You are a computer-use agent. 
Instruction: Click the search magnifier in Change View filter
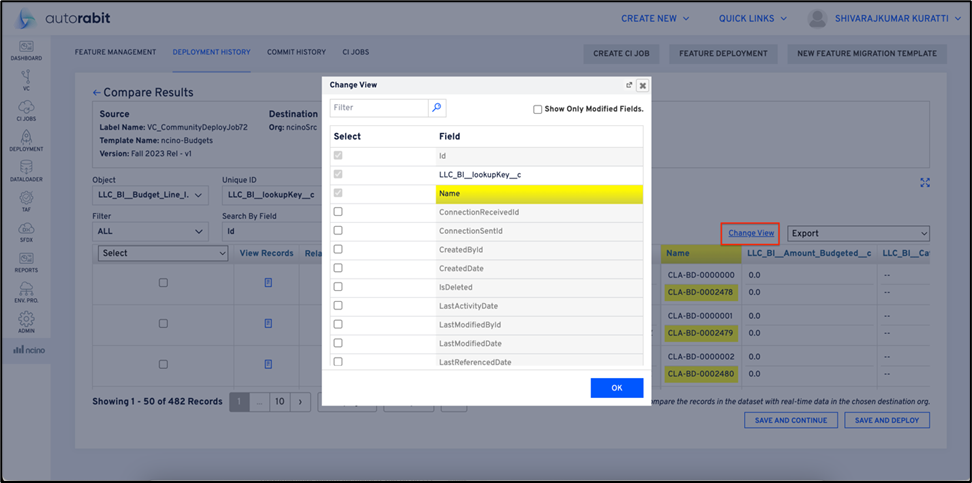(436, 107)
